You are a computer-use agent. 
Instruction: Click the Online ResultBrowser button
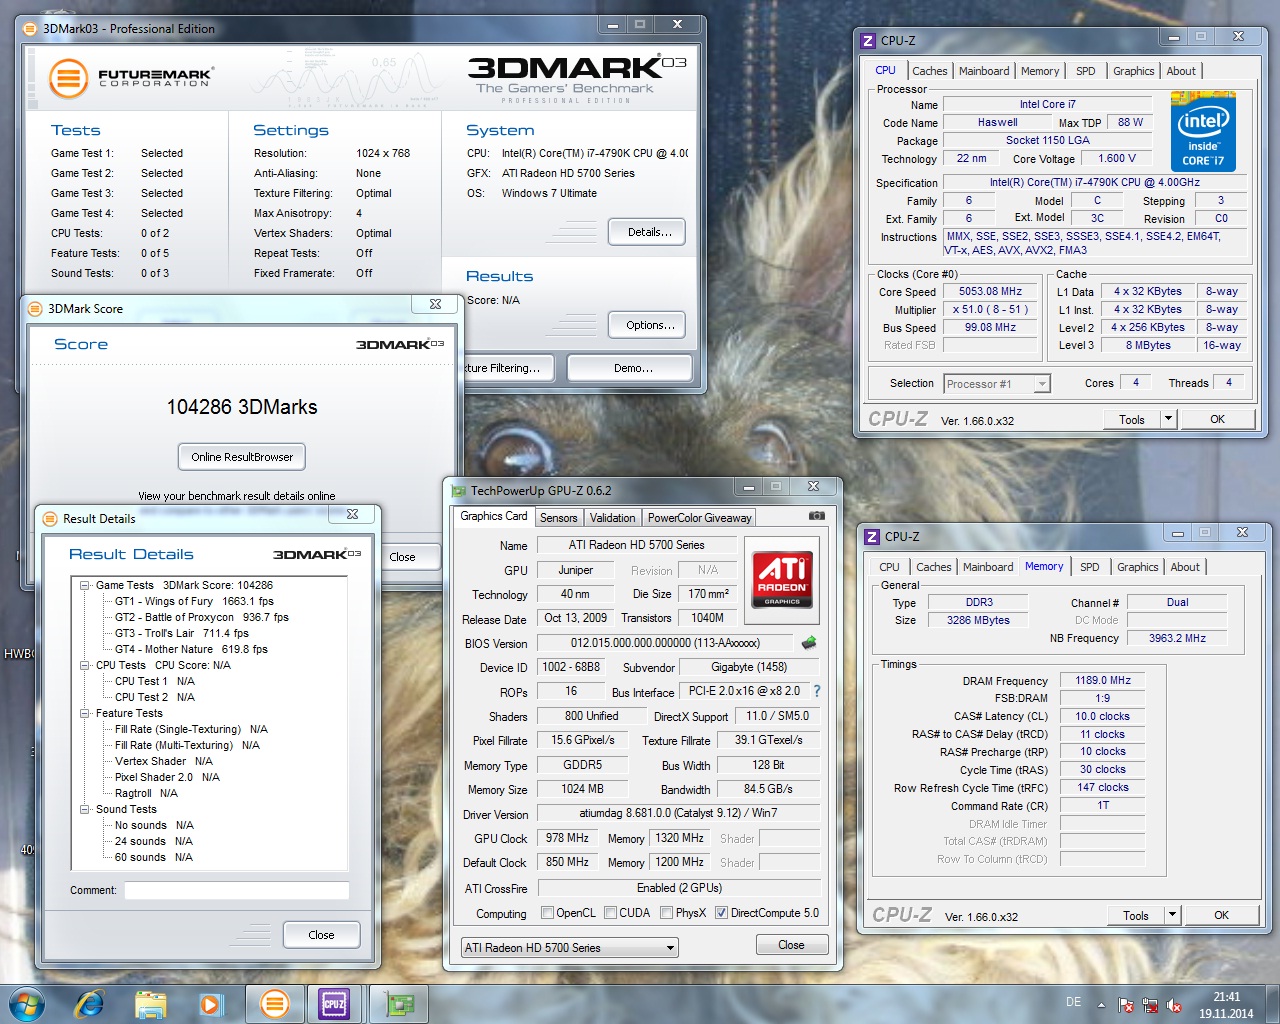[x=242, y=457]
